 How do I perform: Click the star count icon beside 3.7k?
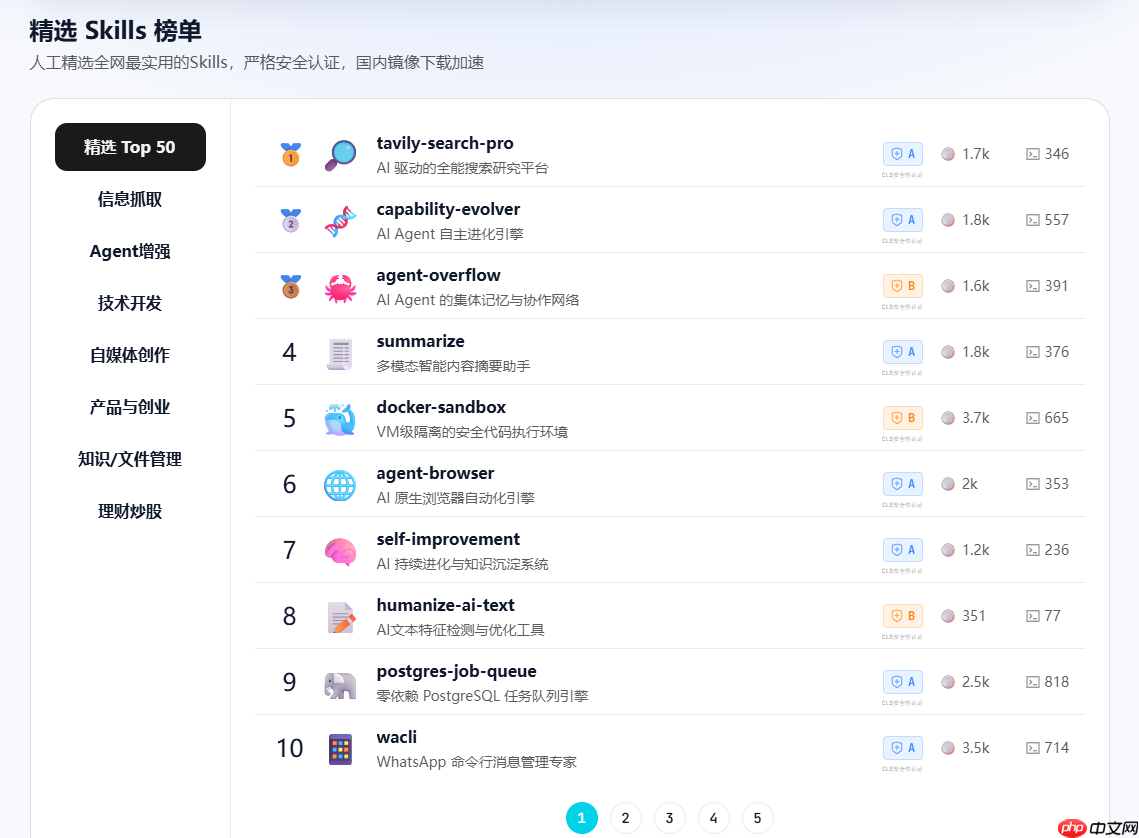tap(948, 418)
